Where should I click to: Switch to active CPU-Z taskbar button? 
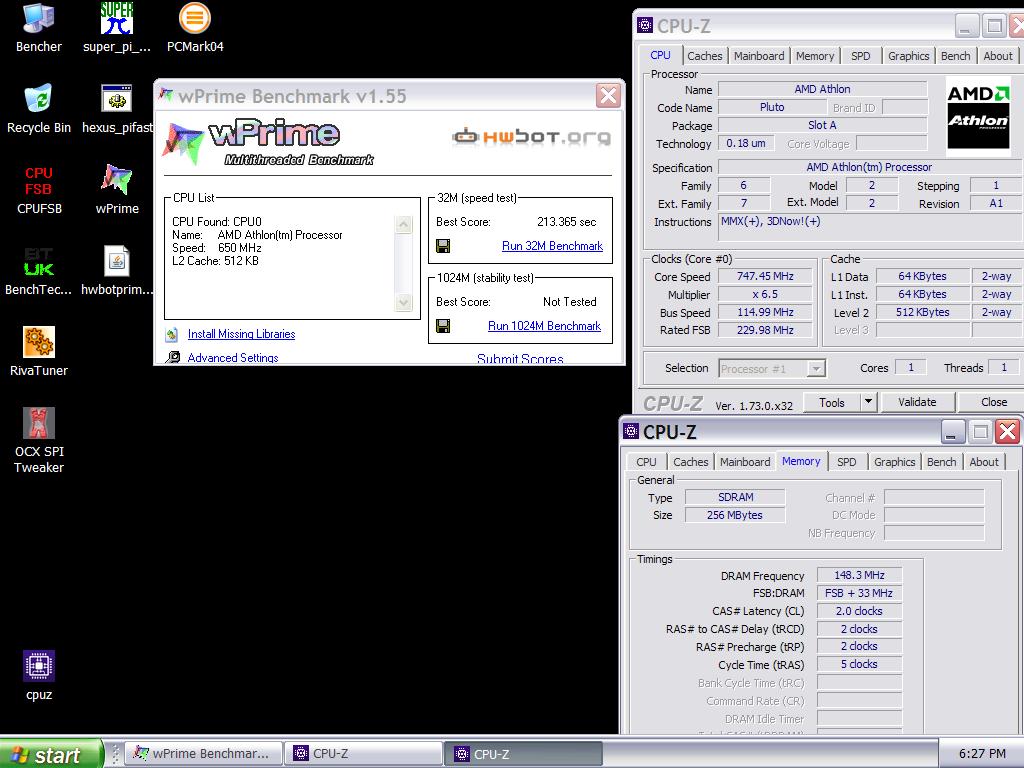pos(524,754)
